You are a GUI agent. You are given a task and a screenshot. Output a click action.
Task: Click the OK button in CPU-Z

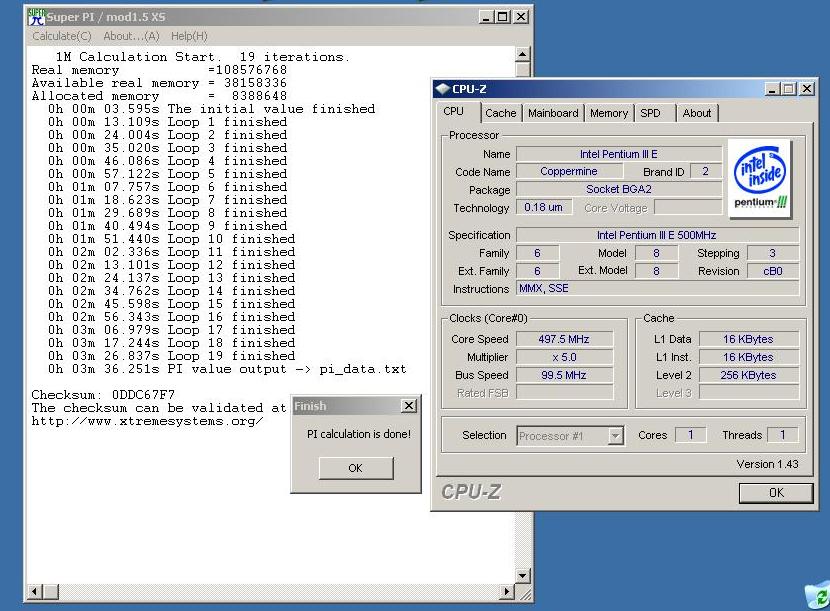tap(776, 493)
